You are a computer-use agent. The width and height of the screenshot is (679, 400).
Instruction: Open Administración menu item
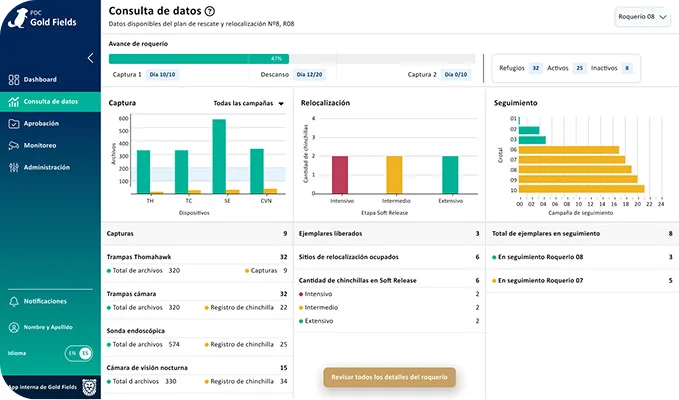[x=50, y=168]
